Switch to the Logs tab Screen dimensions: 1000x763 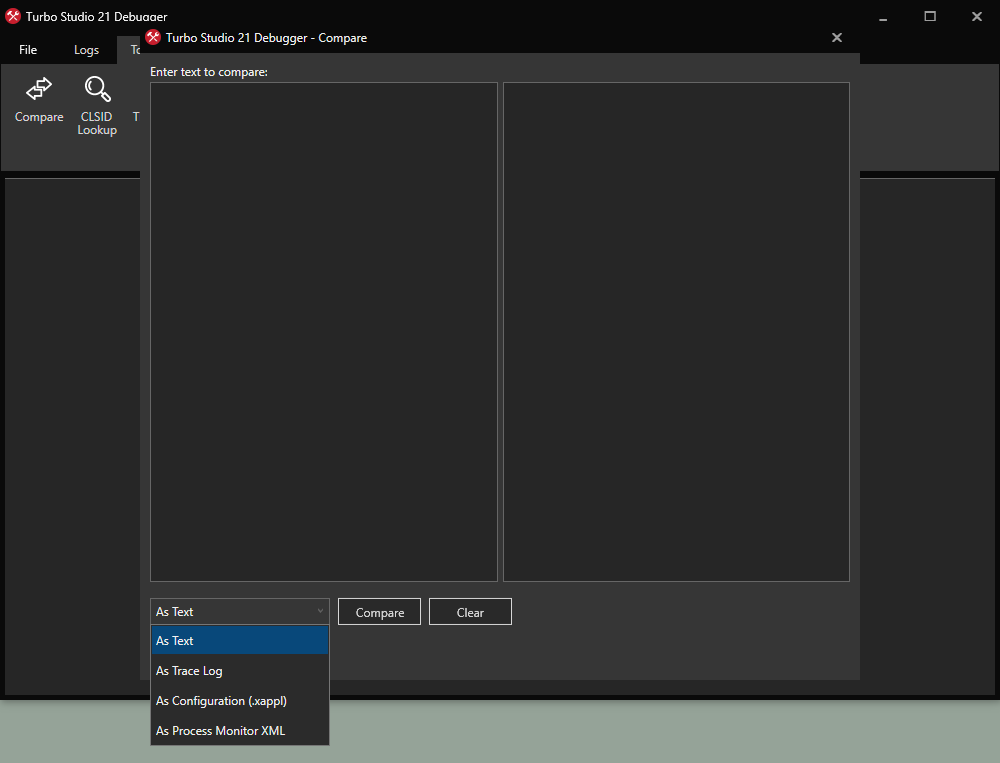click(87, 50)
